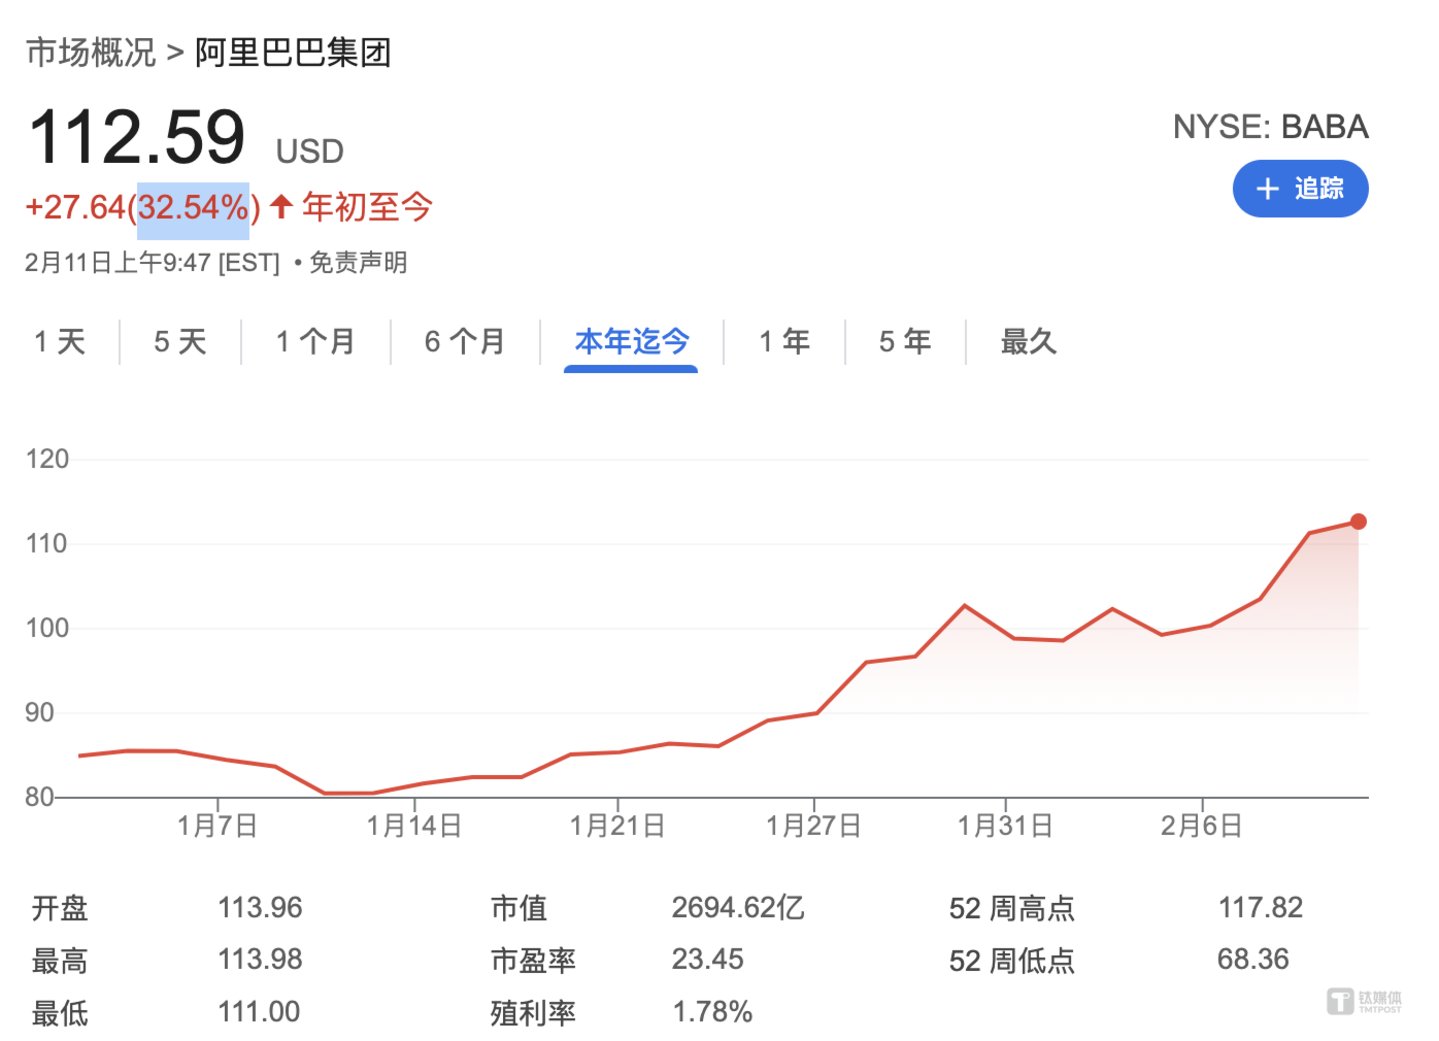Viewport: 1439px width, 1041px height.
Task: Switch to the 5 天 tab
Action: pos(180,342)
